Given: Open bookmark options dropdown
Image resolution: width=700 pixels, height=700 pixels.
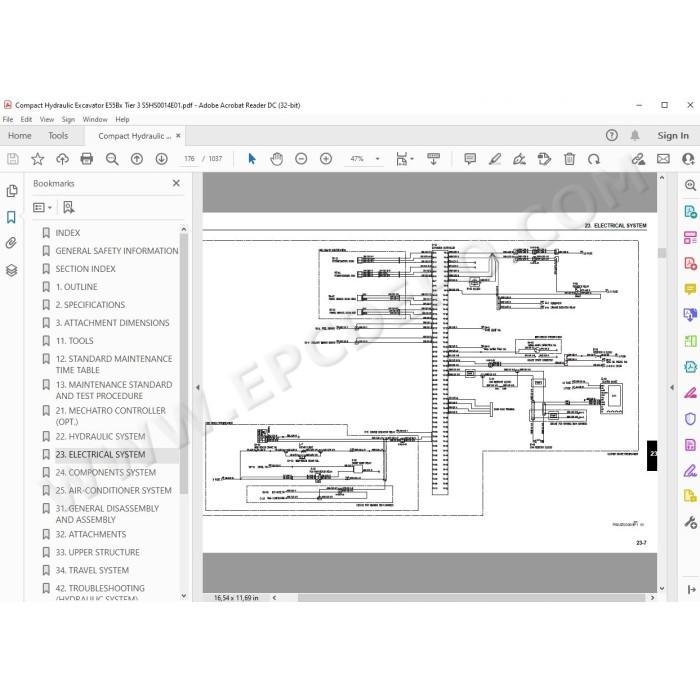Looking at the screenshot, I should tap(42, 207).
